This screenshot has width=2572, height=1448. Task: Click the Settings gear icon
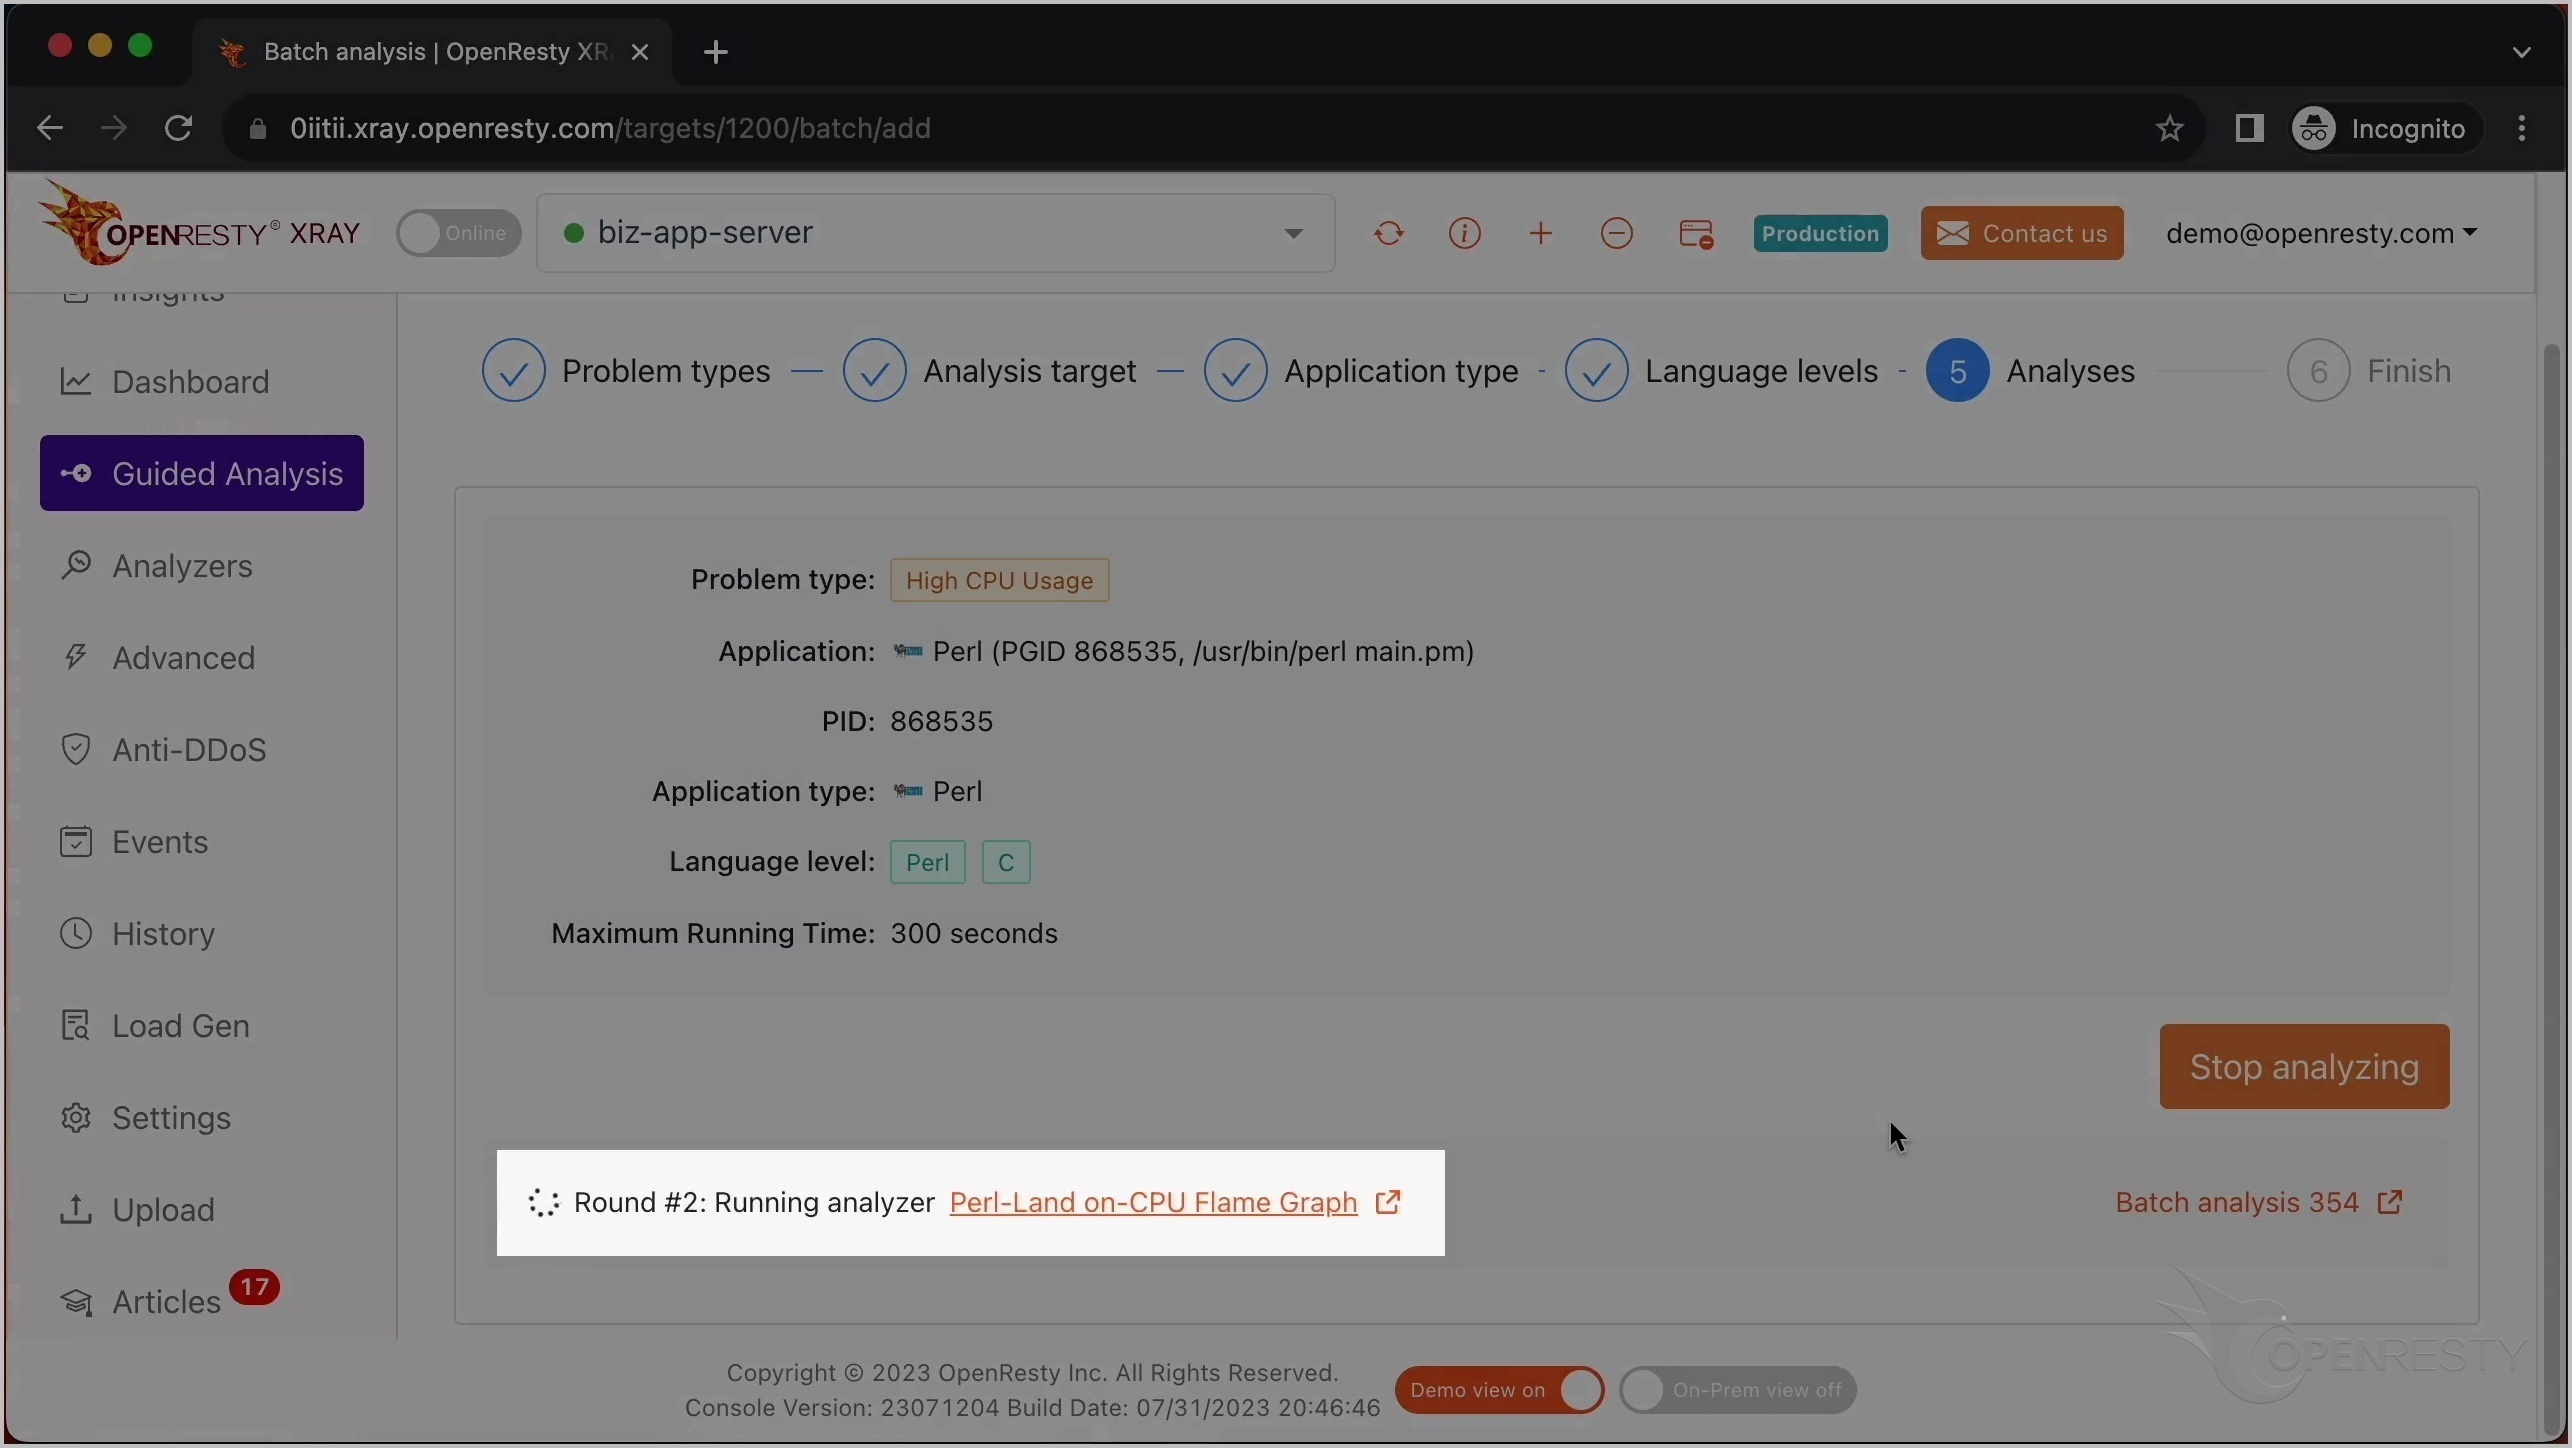76,1118
